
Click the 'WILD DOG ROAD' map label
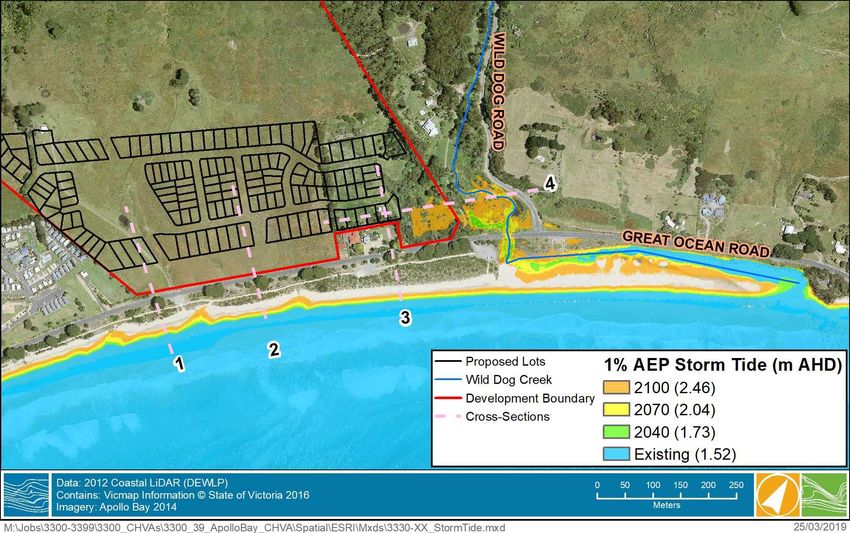click(498, 91)
